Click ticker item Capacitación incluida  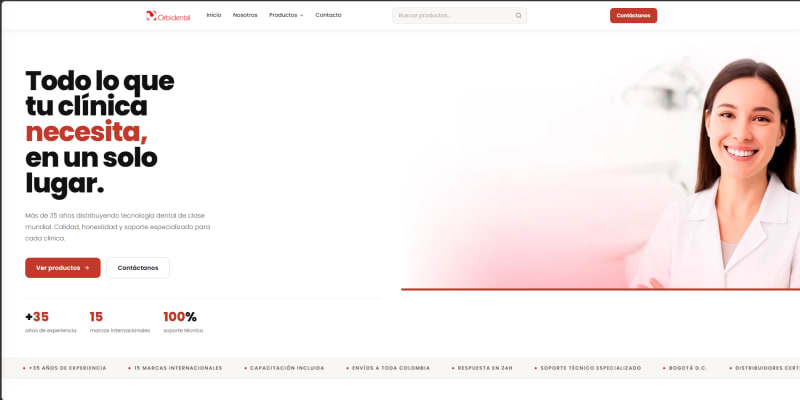click(x=284, y=368)
